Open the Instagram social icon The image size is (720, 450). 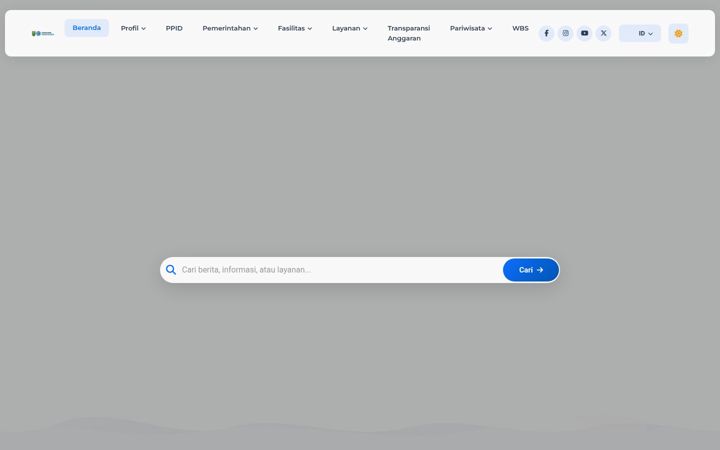pyautogui.click(x=566, y=33)
